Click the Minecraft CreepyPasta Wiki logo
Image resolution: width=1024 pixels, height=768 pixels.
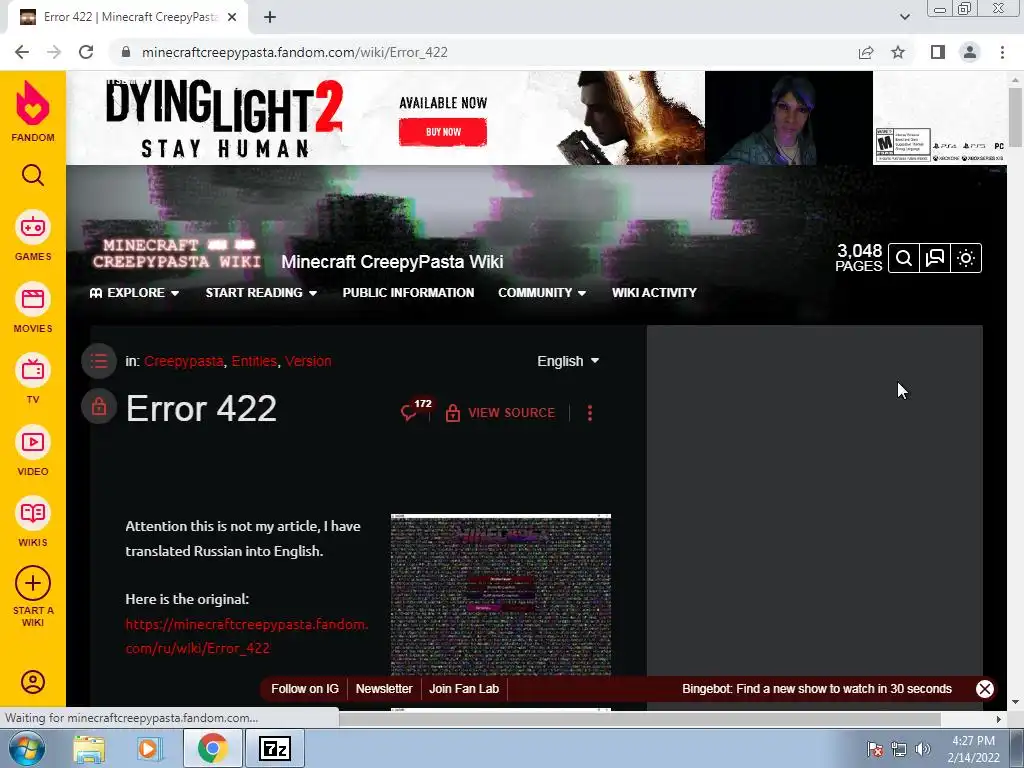[x=176, y=253]
